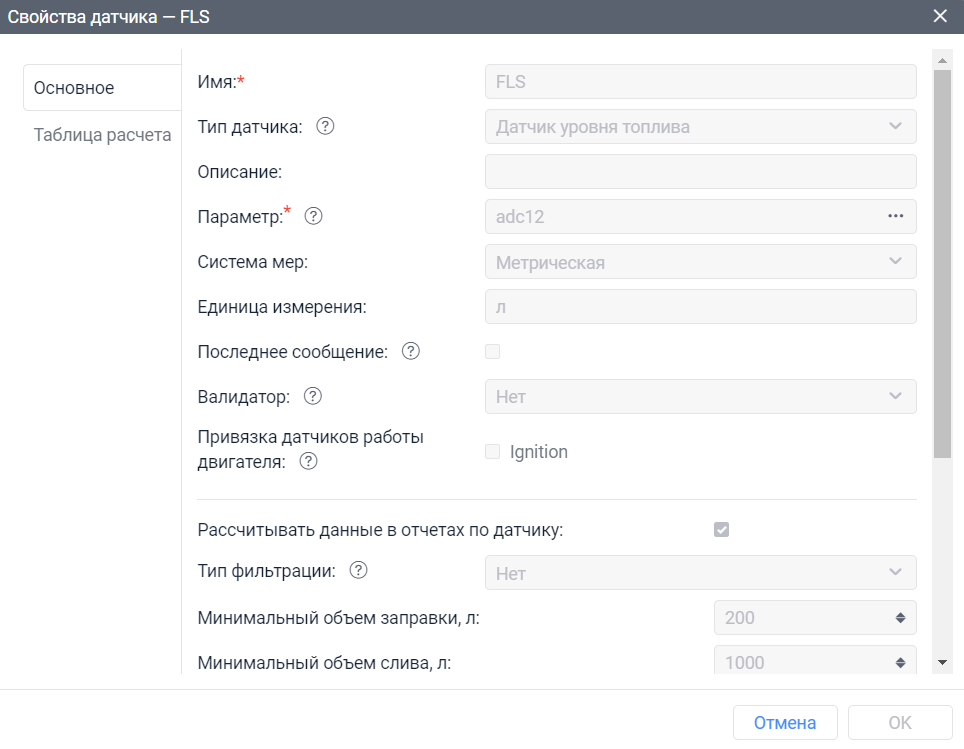This screenshot has height=749, width=964.
Task: Open help for Последнее сообщение
Action: (410, 351)
